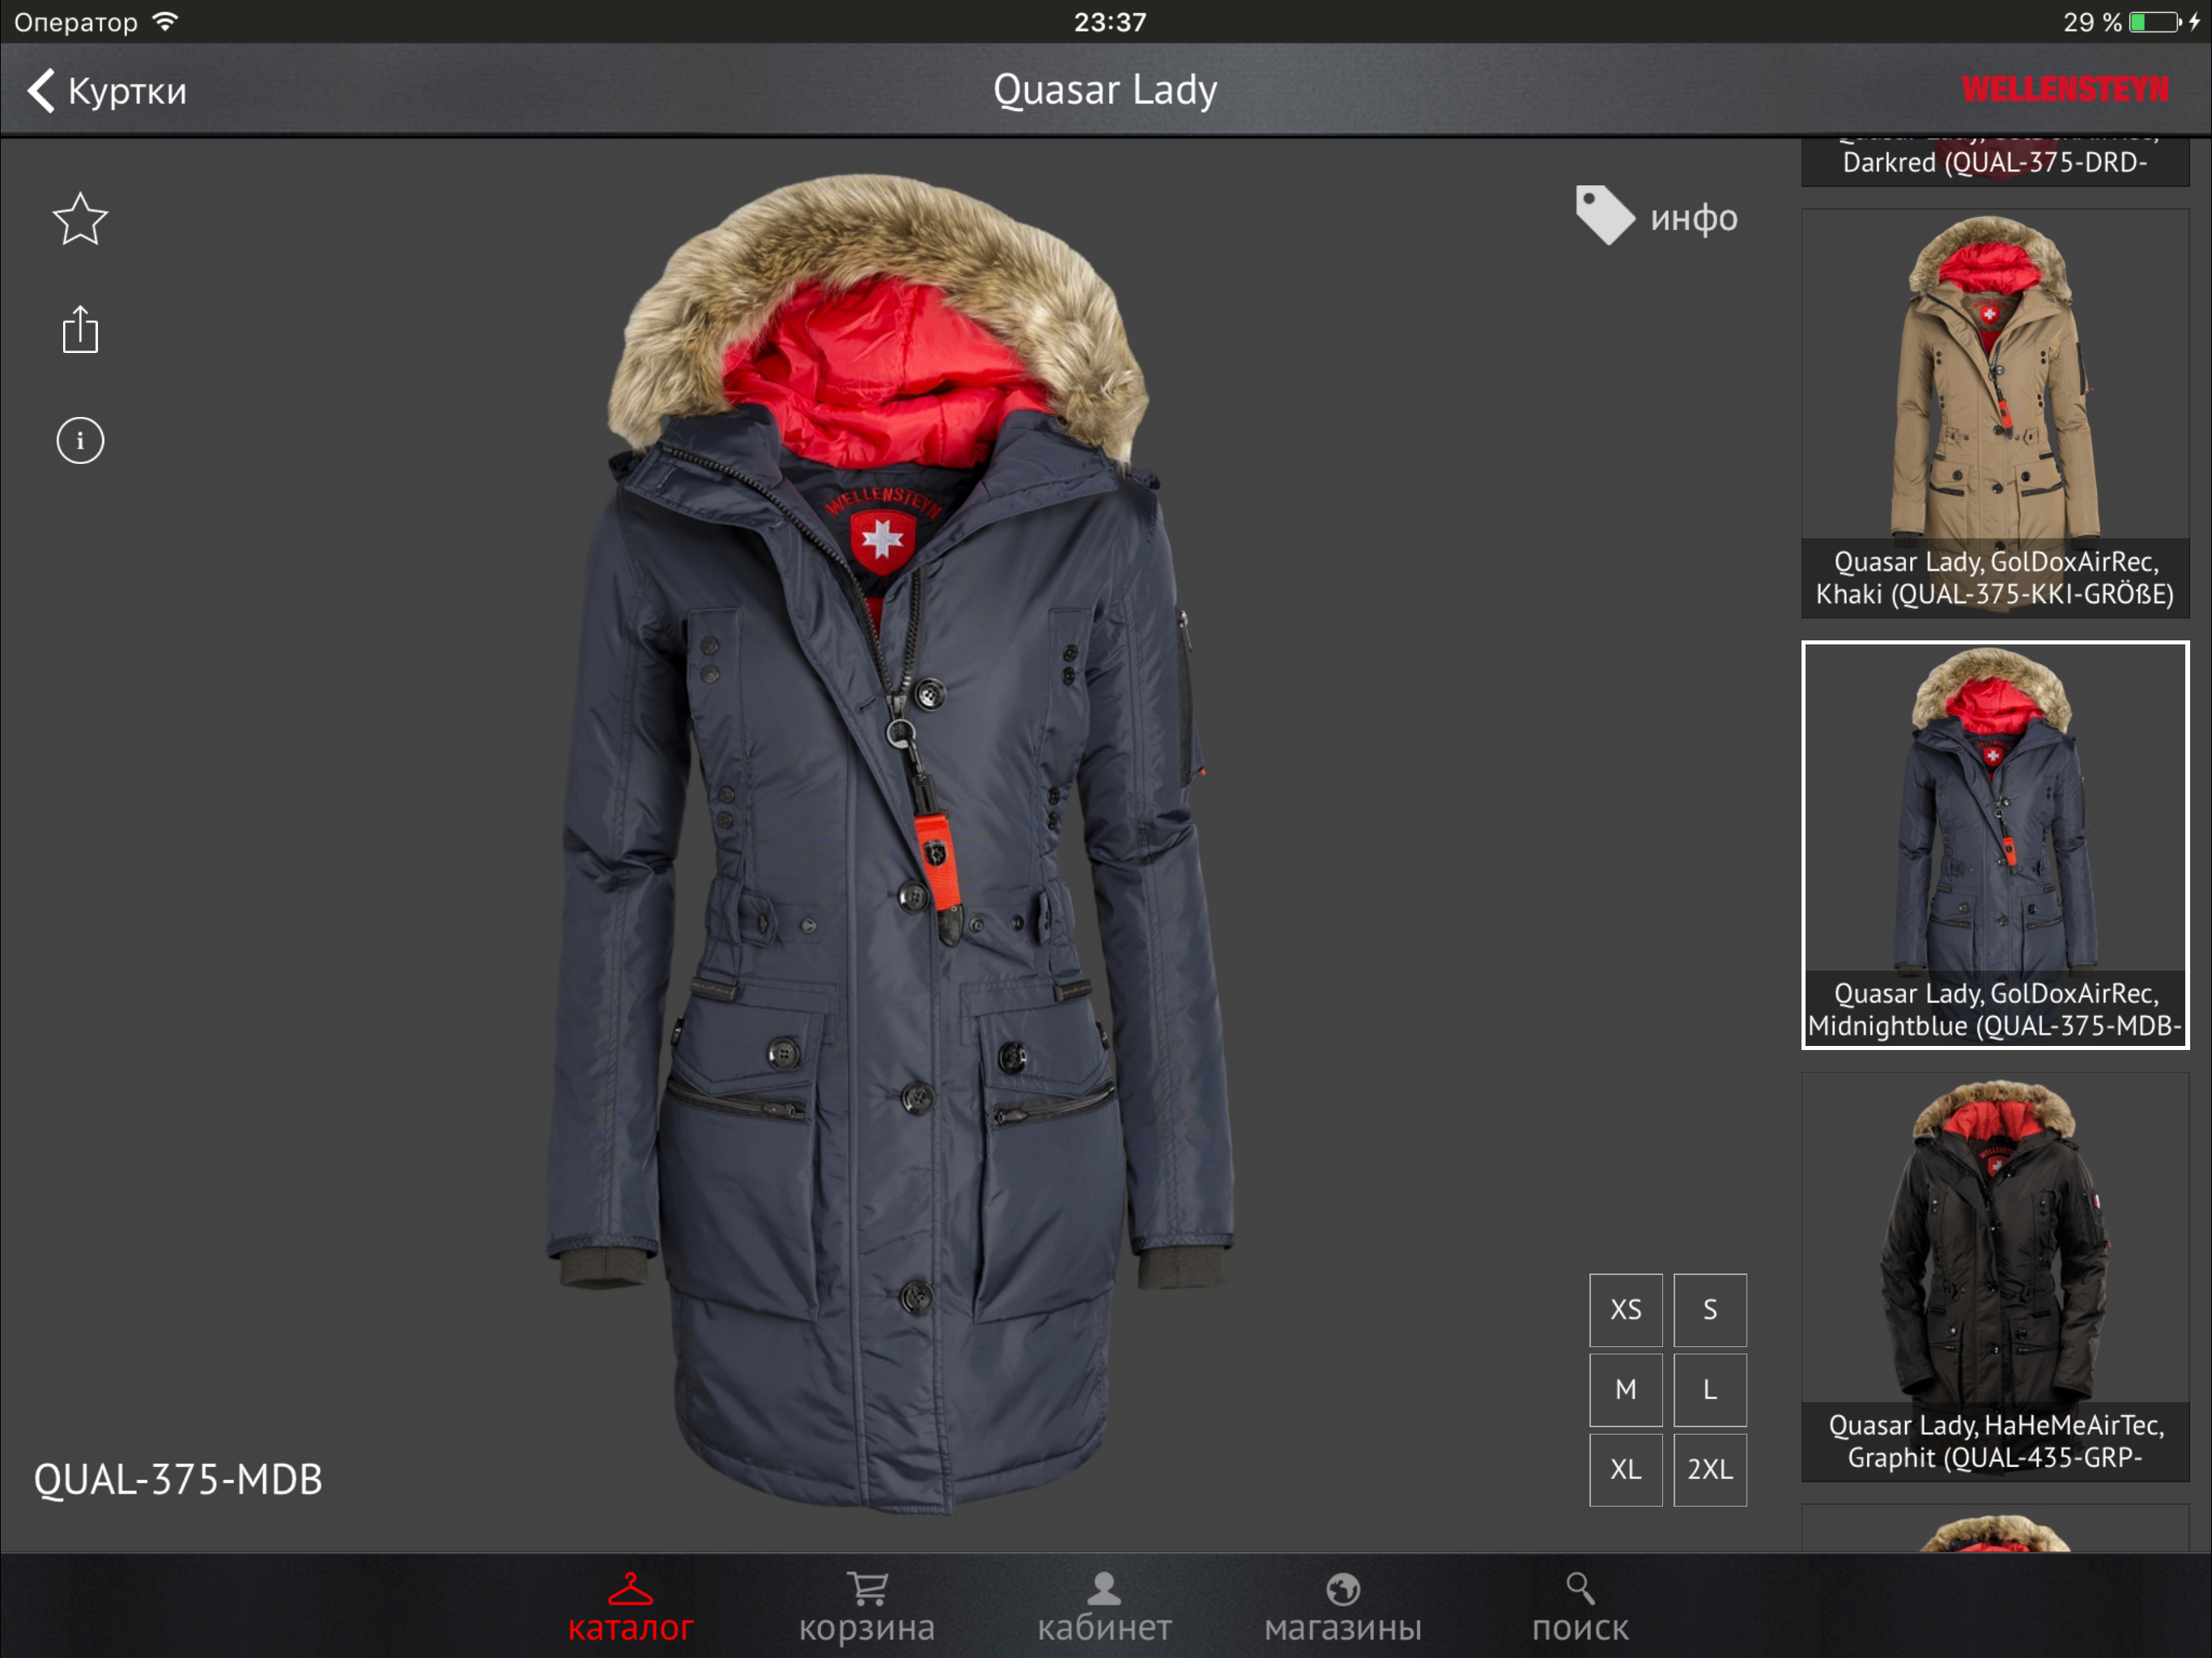Tap the hanger icon of каталог
The width and height of the screenshot is (2212, 1658).
click(x=630, y=1589)
